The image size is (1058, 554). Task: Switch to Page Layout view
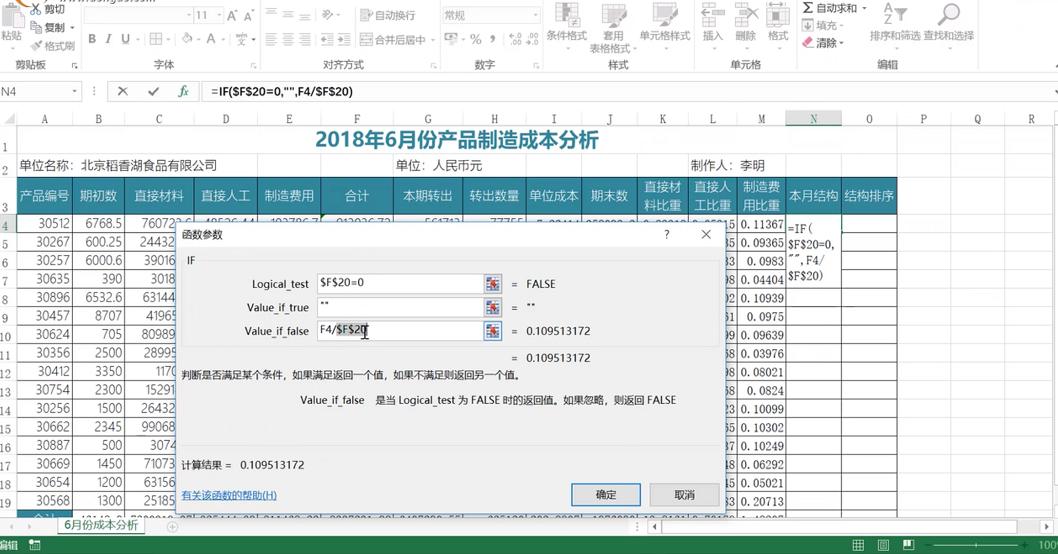[883, 545]
